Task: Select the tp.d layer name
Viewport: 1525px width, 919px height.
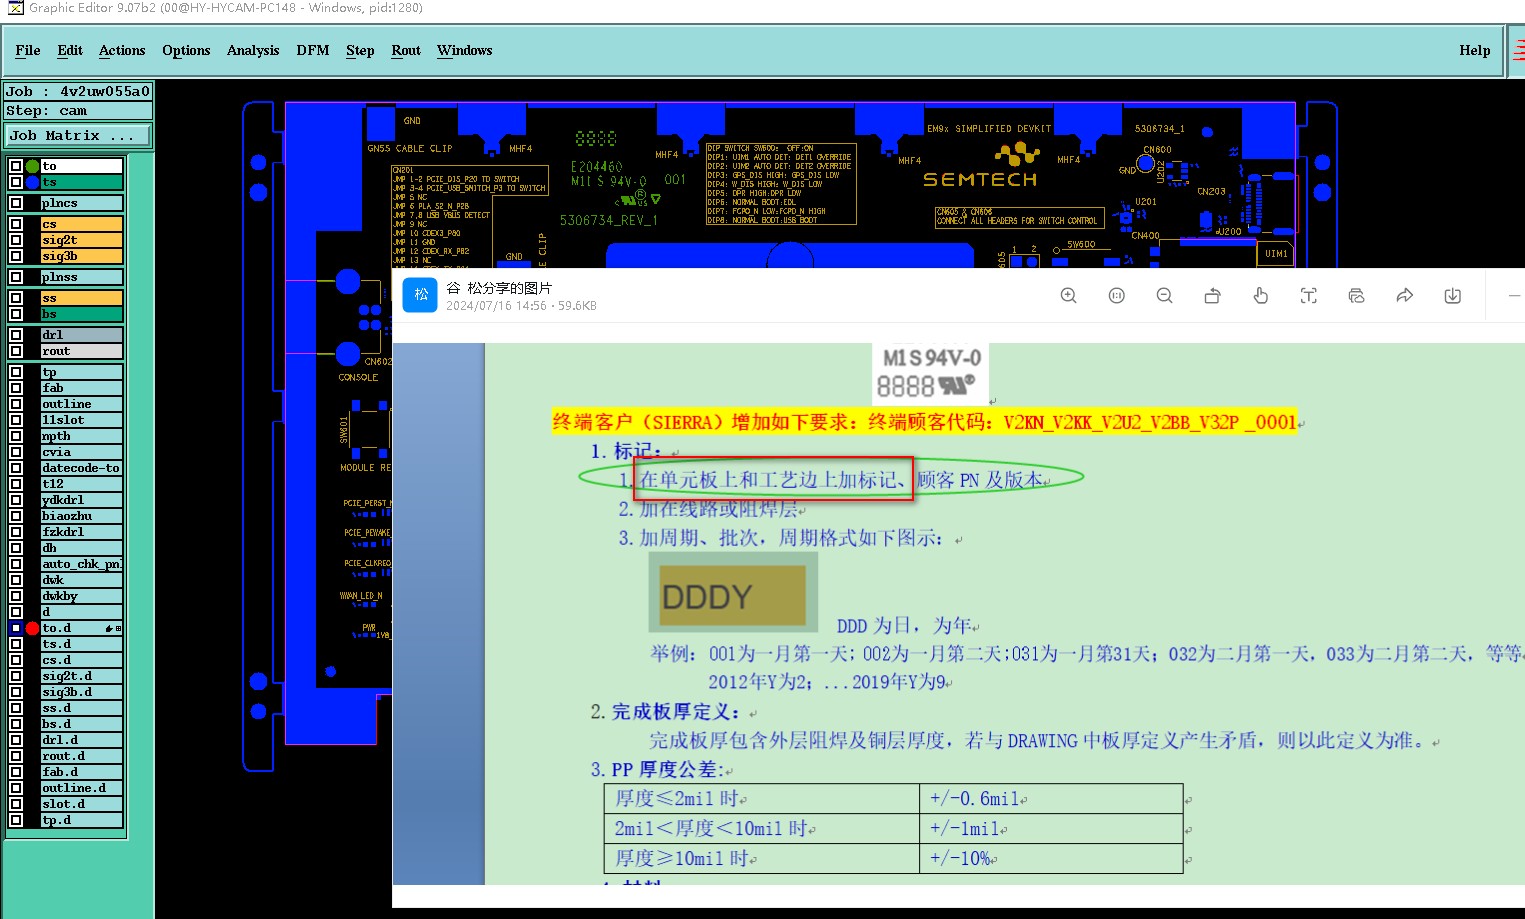Action: click(x=81, y=820)
